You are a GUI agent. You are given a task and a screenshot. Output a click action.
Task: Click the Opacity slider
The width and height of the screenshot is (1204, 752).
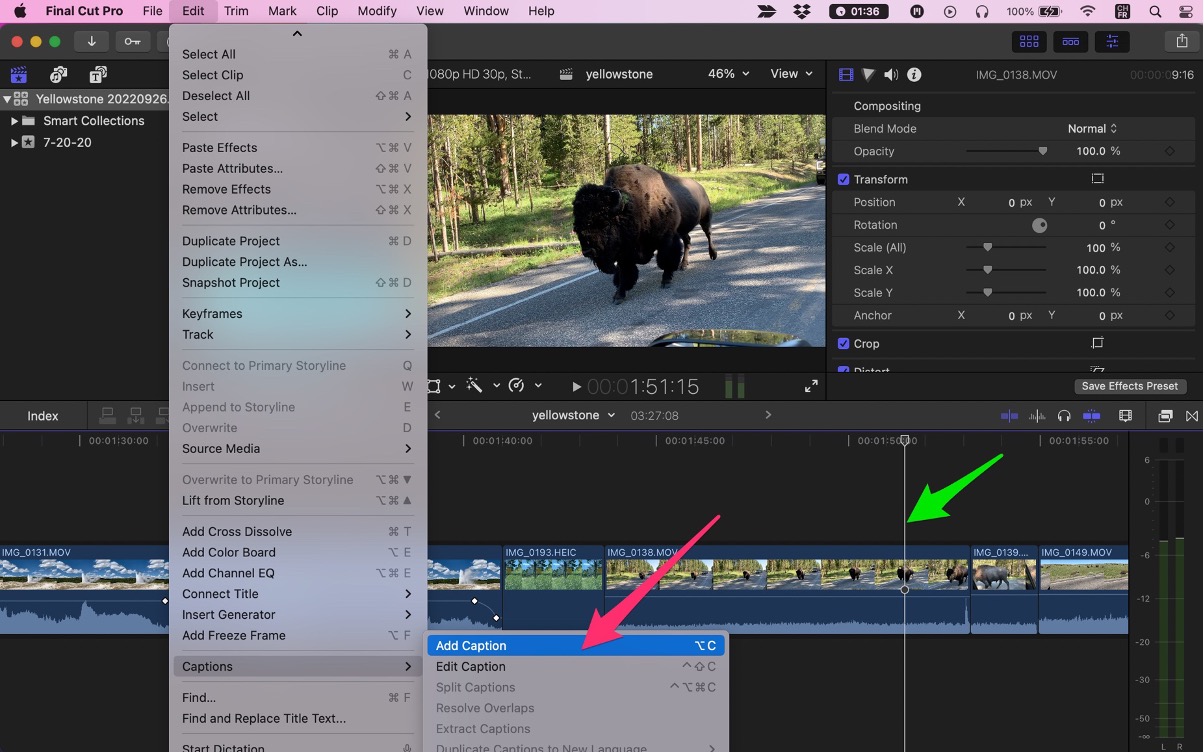point(1006,151)
